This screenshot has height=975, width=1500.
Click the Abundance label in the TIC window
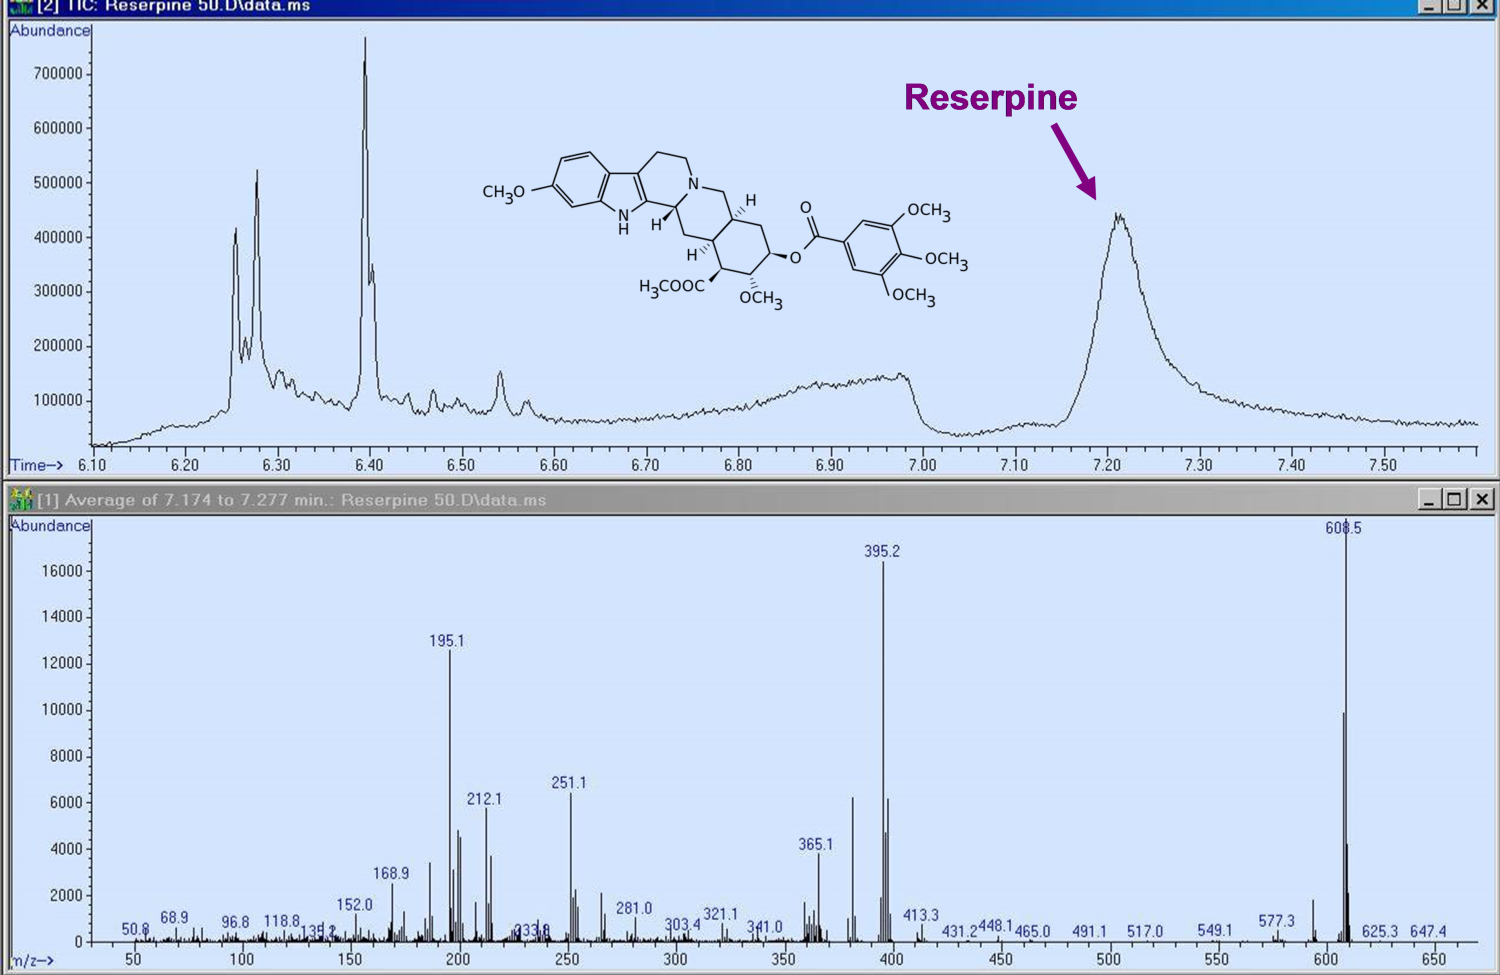click(x=50, y=30)
